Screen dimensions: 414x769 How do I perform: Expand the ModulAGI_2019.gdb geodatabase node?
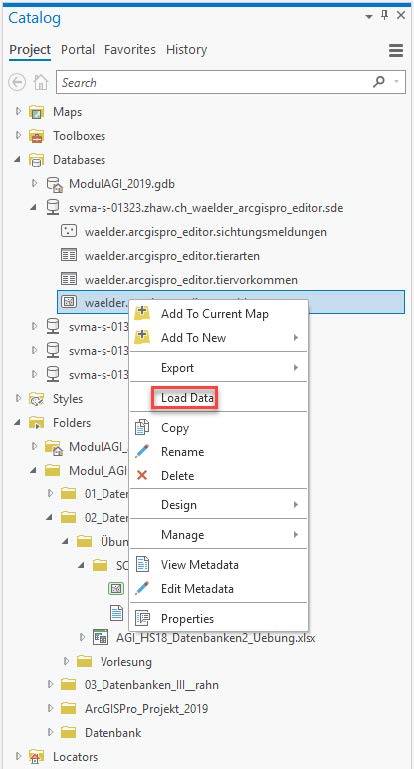(x=34, y=183)
